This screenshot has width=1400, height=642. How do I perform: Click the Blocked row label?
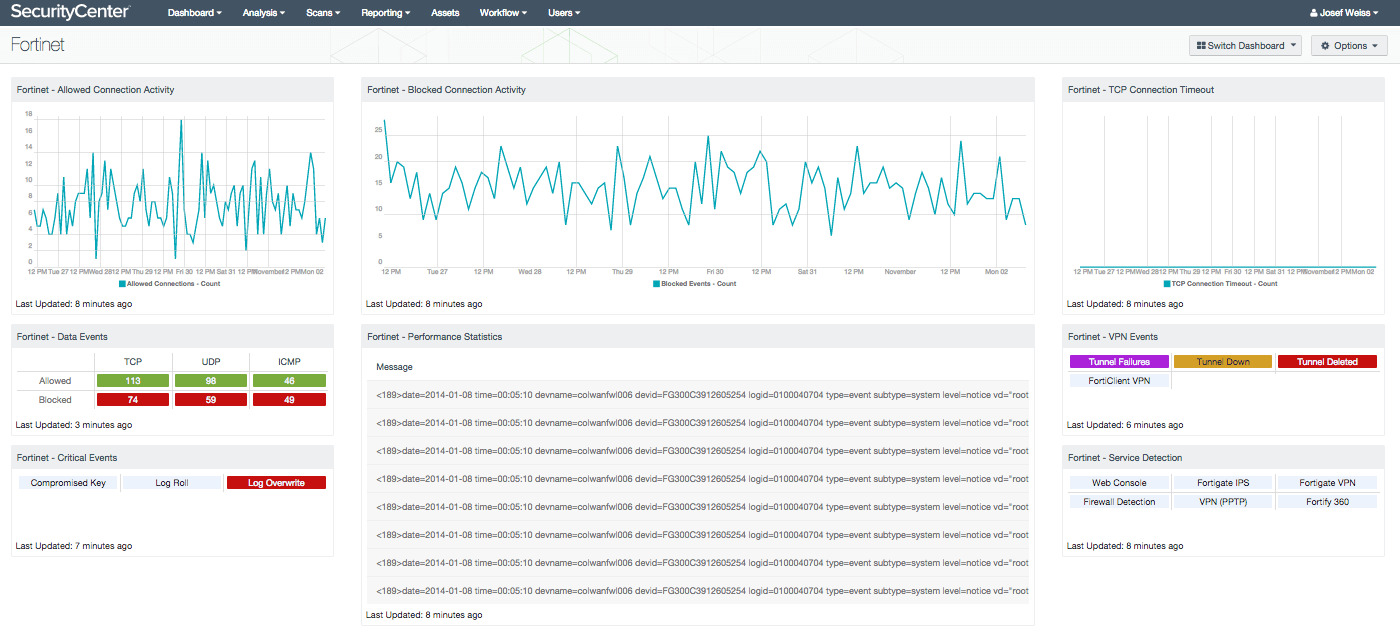(x=55, y=400)
